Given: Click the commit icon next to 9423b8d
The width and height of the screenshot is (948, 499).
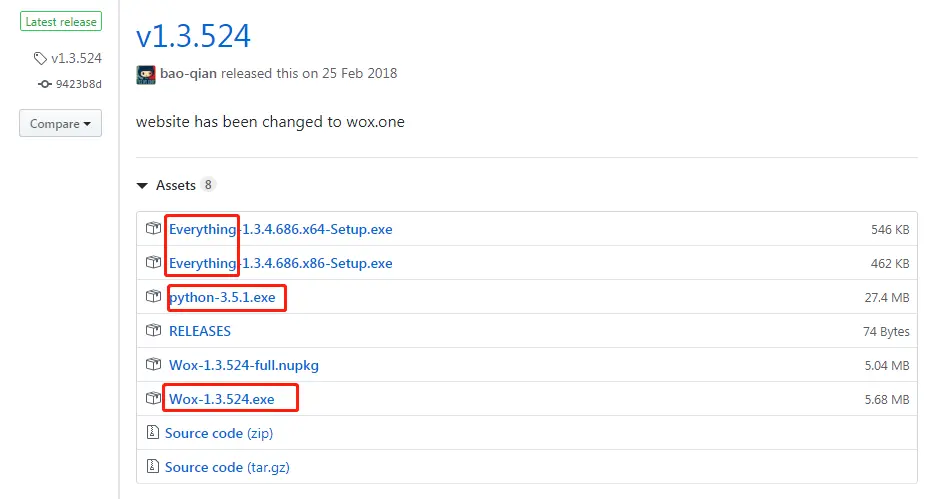Looking at the screenshot, I should pyautogui.click(x=45, y=84).
